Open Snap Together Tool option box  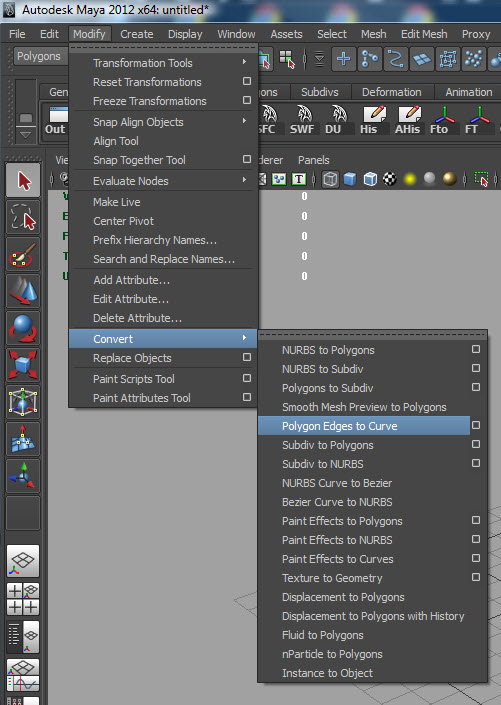[247, 160]
